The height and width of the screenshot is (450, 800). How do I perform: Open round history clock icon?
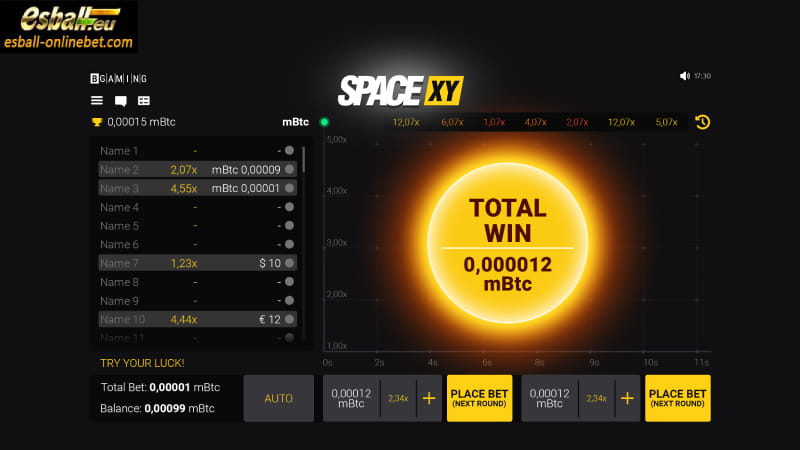point(703,122)
